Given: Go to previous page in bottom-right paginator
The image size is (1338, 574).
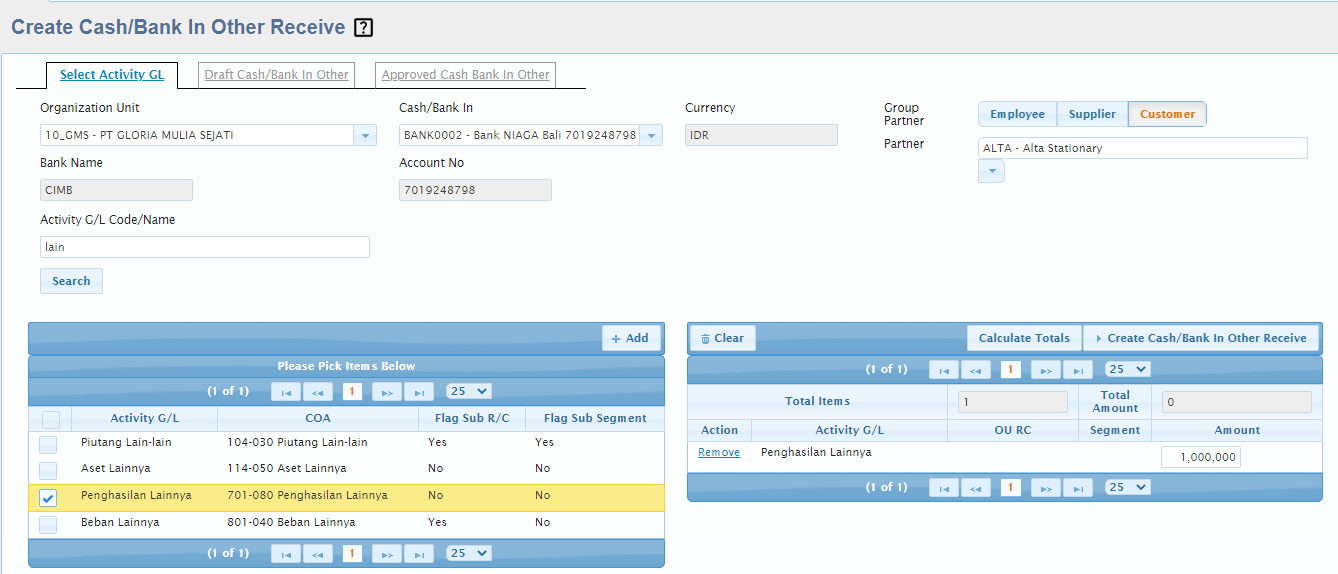Looking at the screenshot, I should (976, 487).
